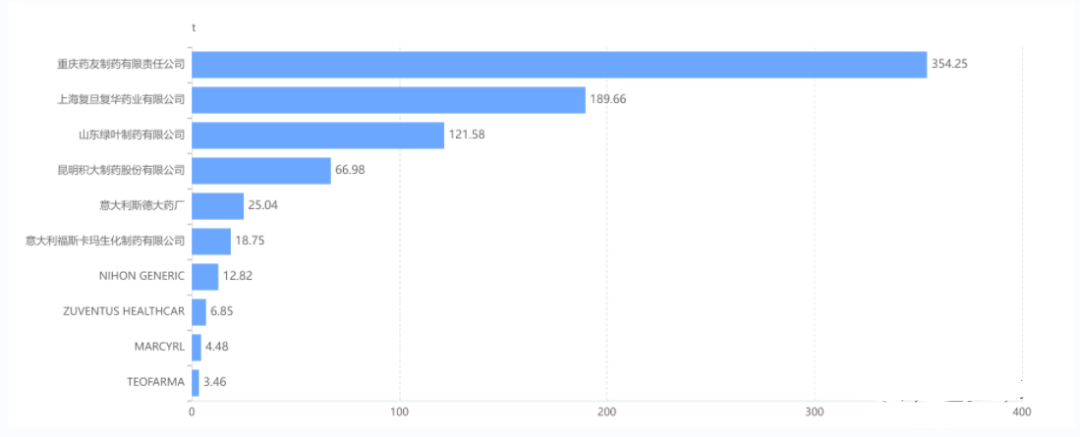Image resolution: width=1080 pixels, height=437 pixels.
Task: Click the 189.66 data label
Action: tap(608, 100)
